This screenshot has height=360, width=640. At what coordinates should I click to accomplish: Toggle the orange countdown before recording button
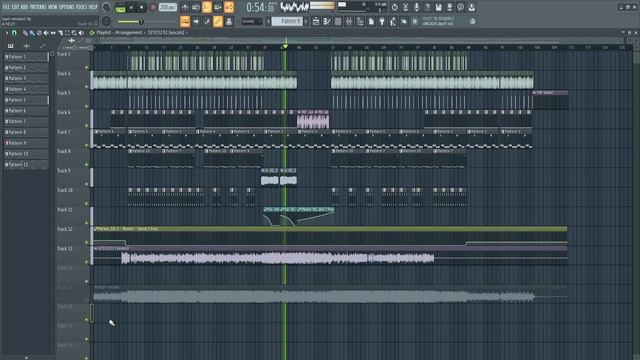(207, 7)
